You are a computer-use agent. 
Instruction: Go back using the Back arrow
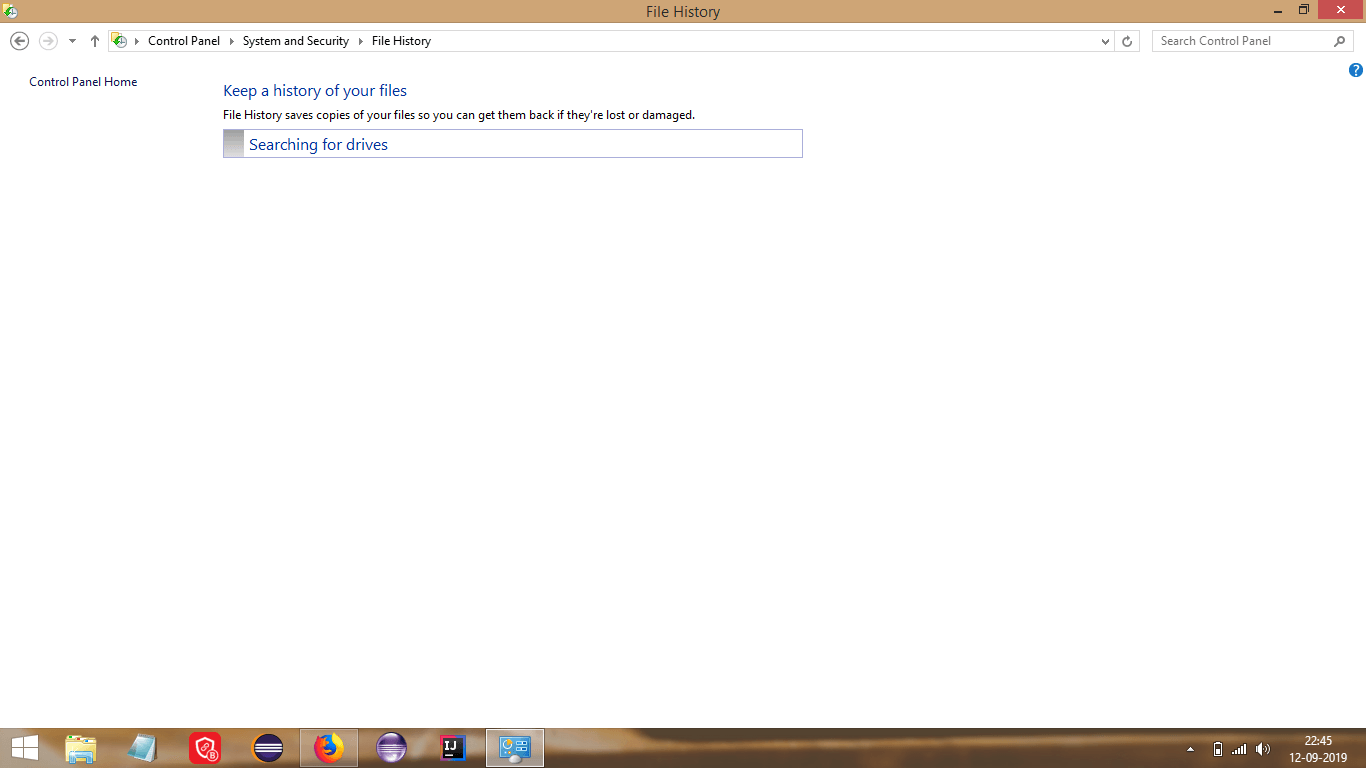19,41
